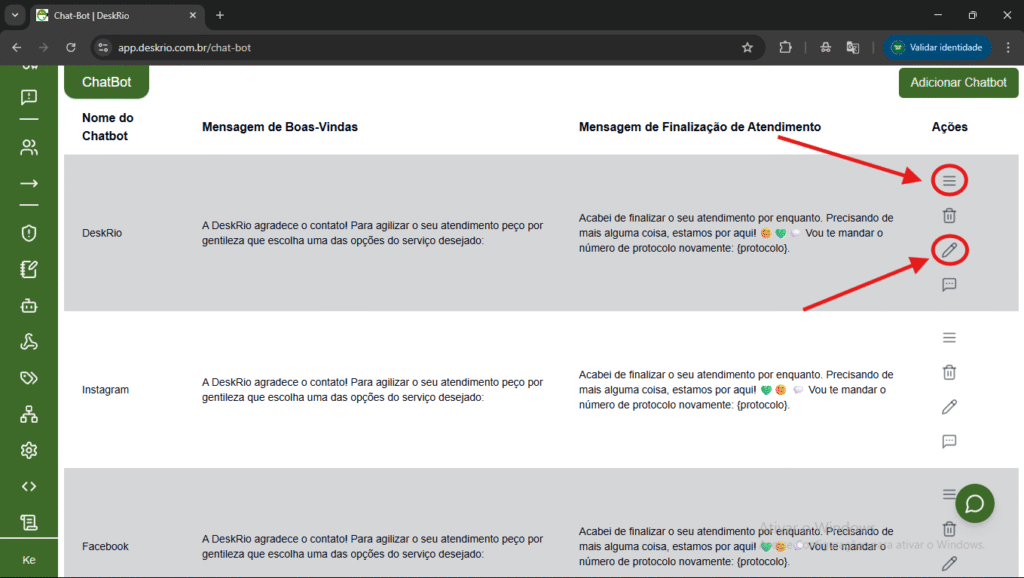Viewport: 1024px width, 578px height.
Task: Go forward to the next page
Action: tap(44, 48)
